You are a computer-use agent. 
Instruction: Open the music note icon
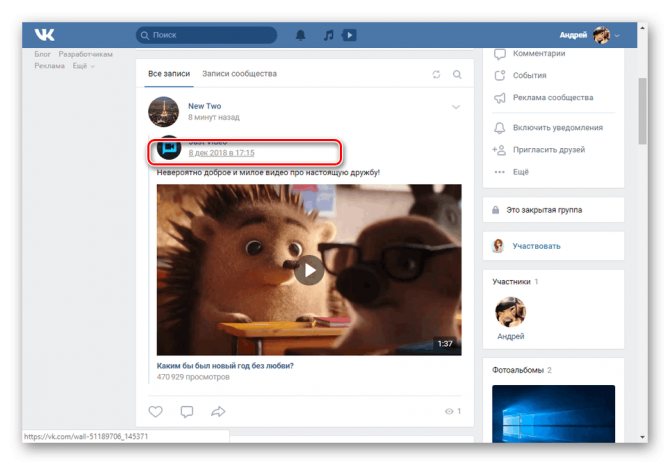coord(329,35)
